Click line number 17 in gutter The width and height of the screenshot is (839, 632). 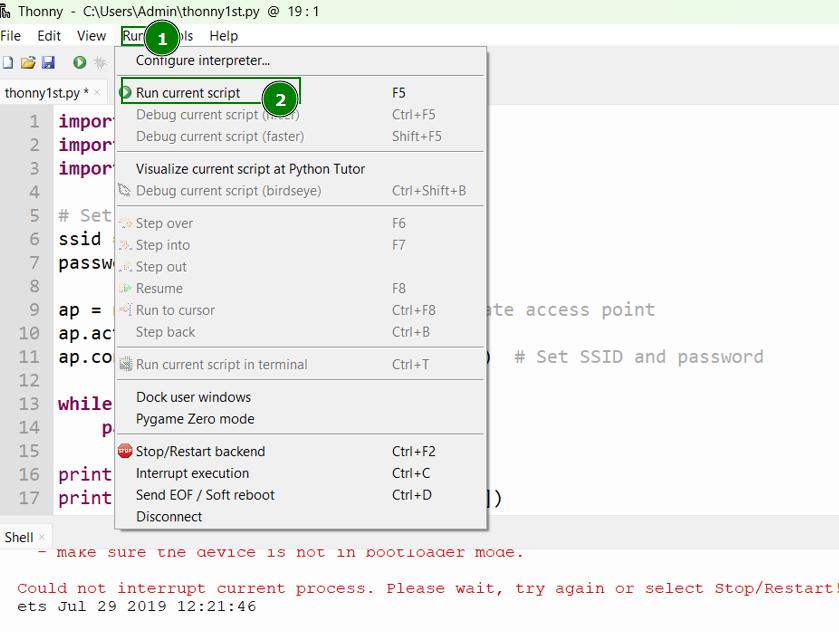click(x=29, y=498)
